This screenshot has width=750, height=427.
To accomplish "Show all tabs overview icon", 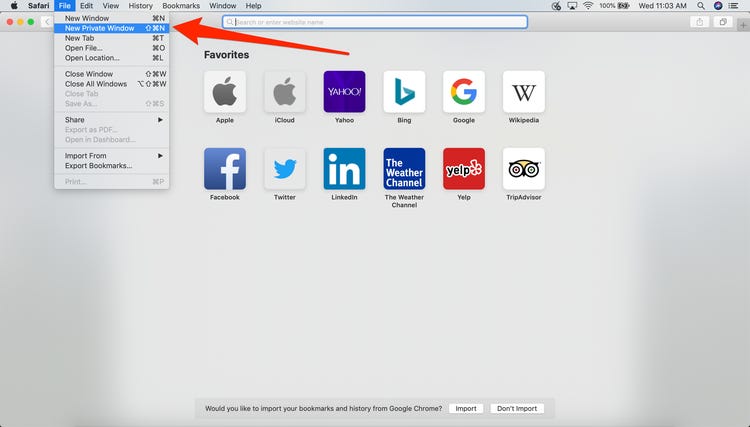I will click(x=723, y=22).
